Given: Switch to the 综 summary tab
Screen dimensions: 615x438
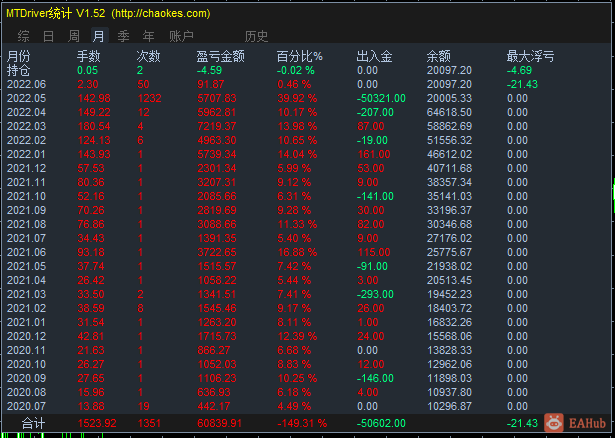Looking at the screenshot, I should tap(24, 36).
